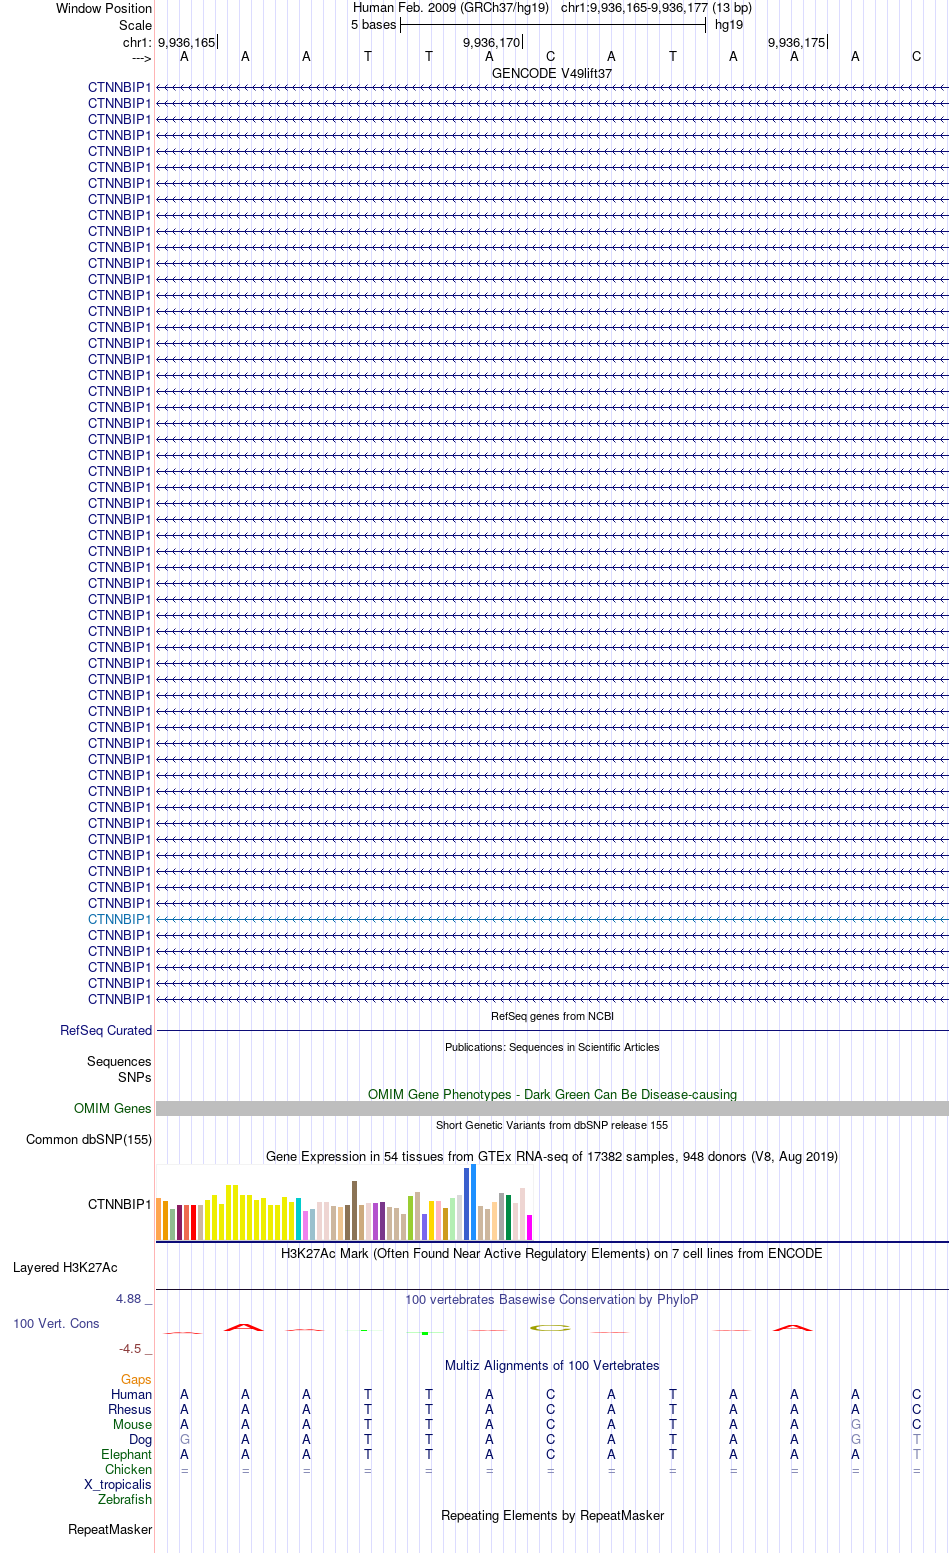The image size is (950, 1553).
Task: Open 100 vertebrates Basewise Conservation by PhyloP
Action: (552, 1299)
